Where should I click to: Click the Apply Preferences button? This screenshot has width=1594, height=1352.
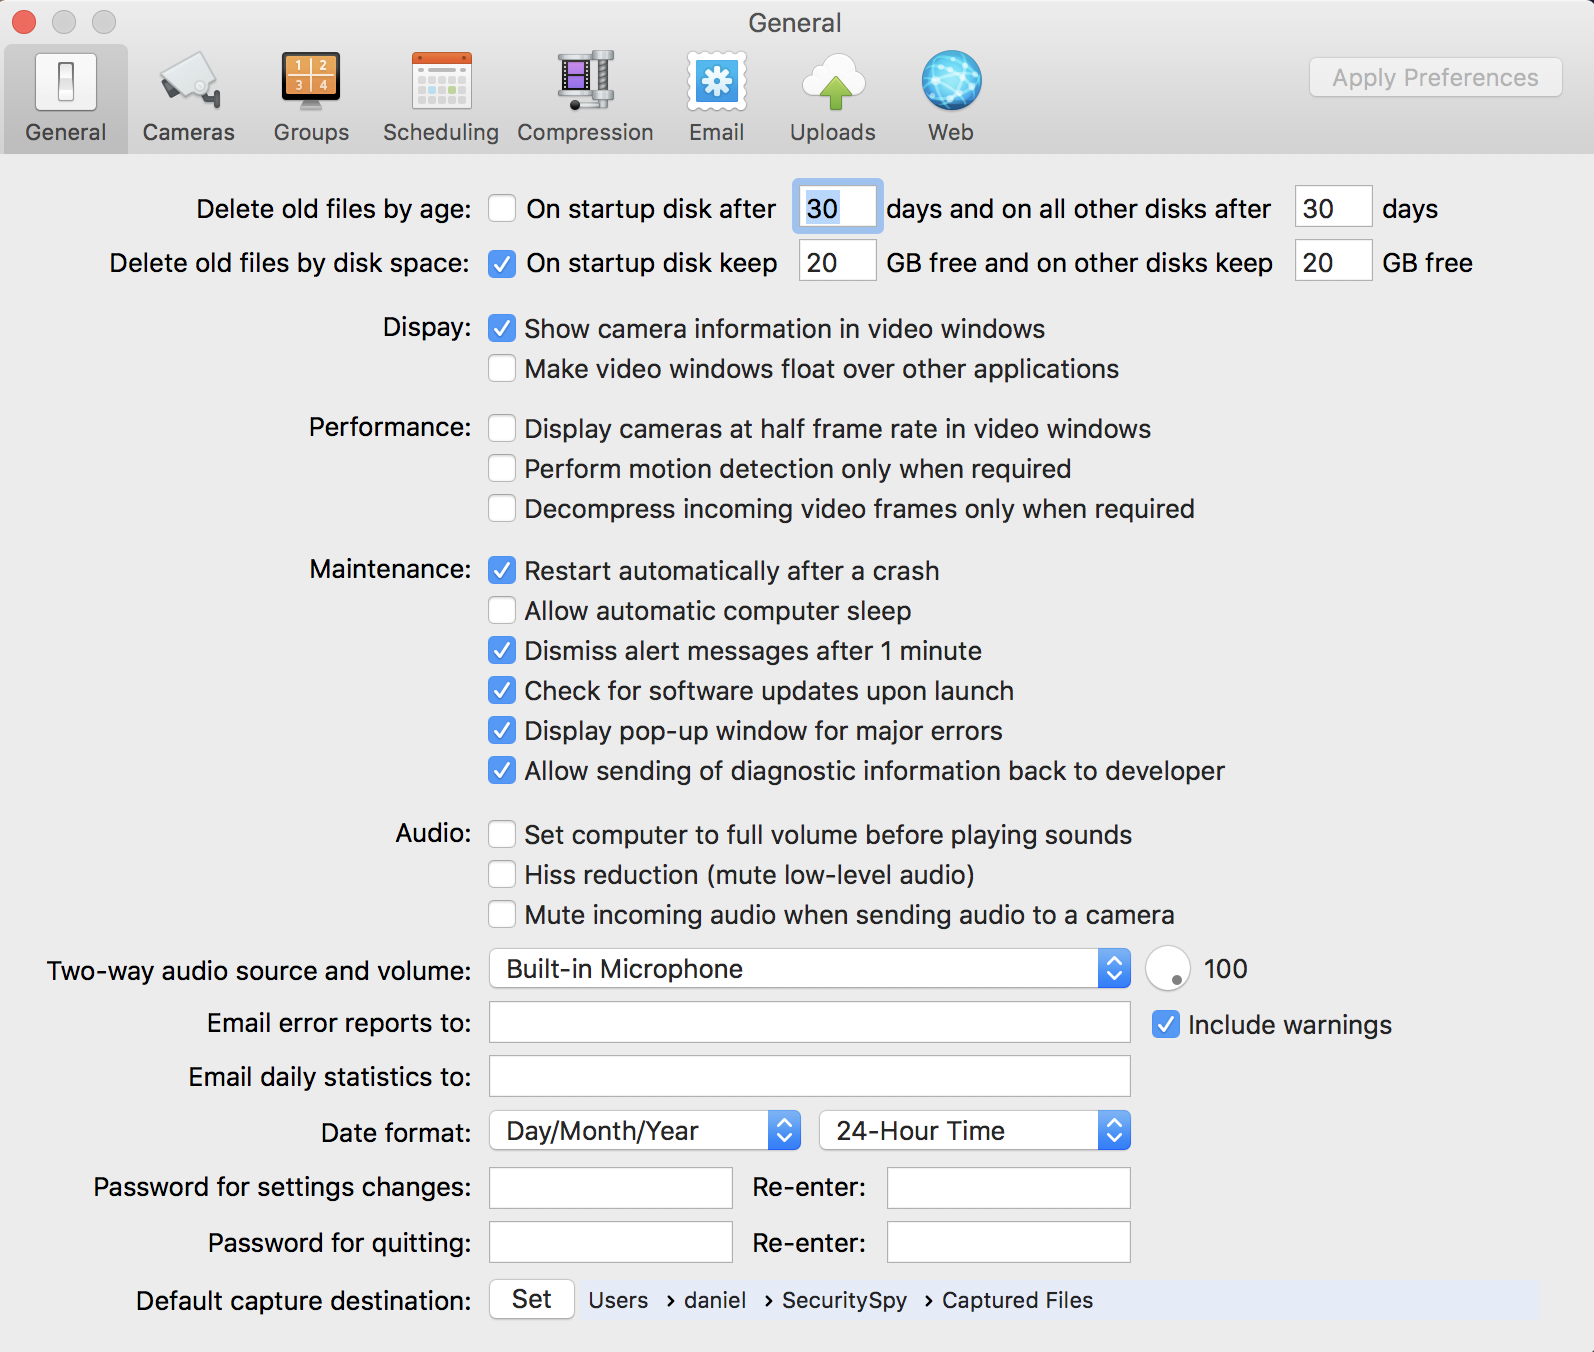point(1435,78)
